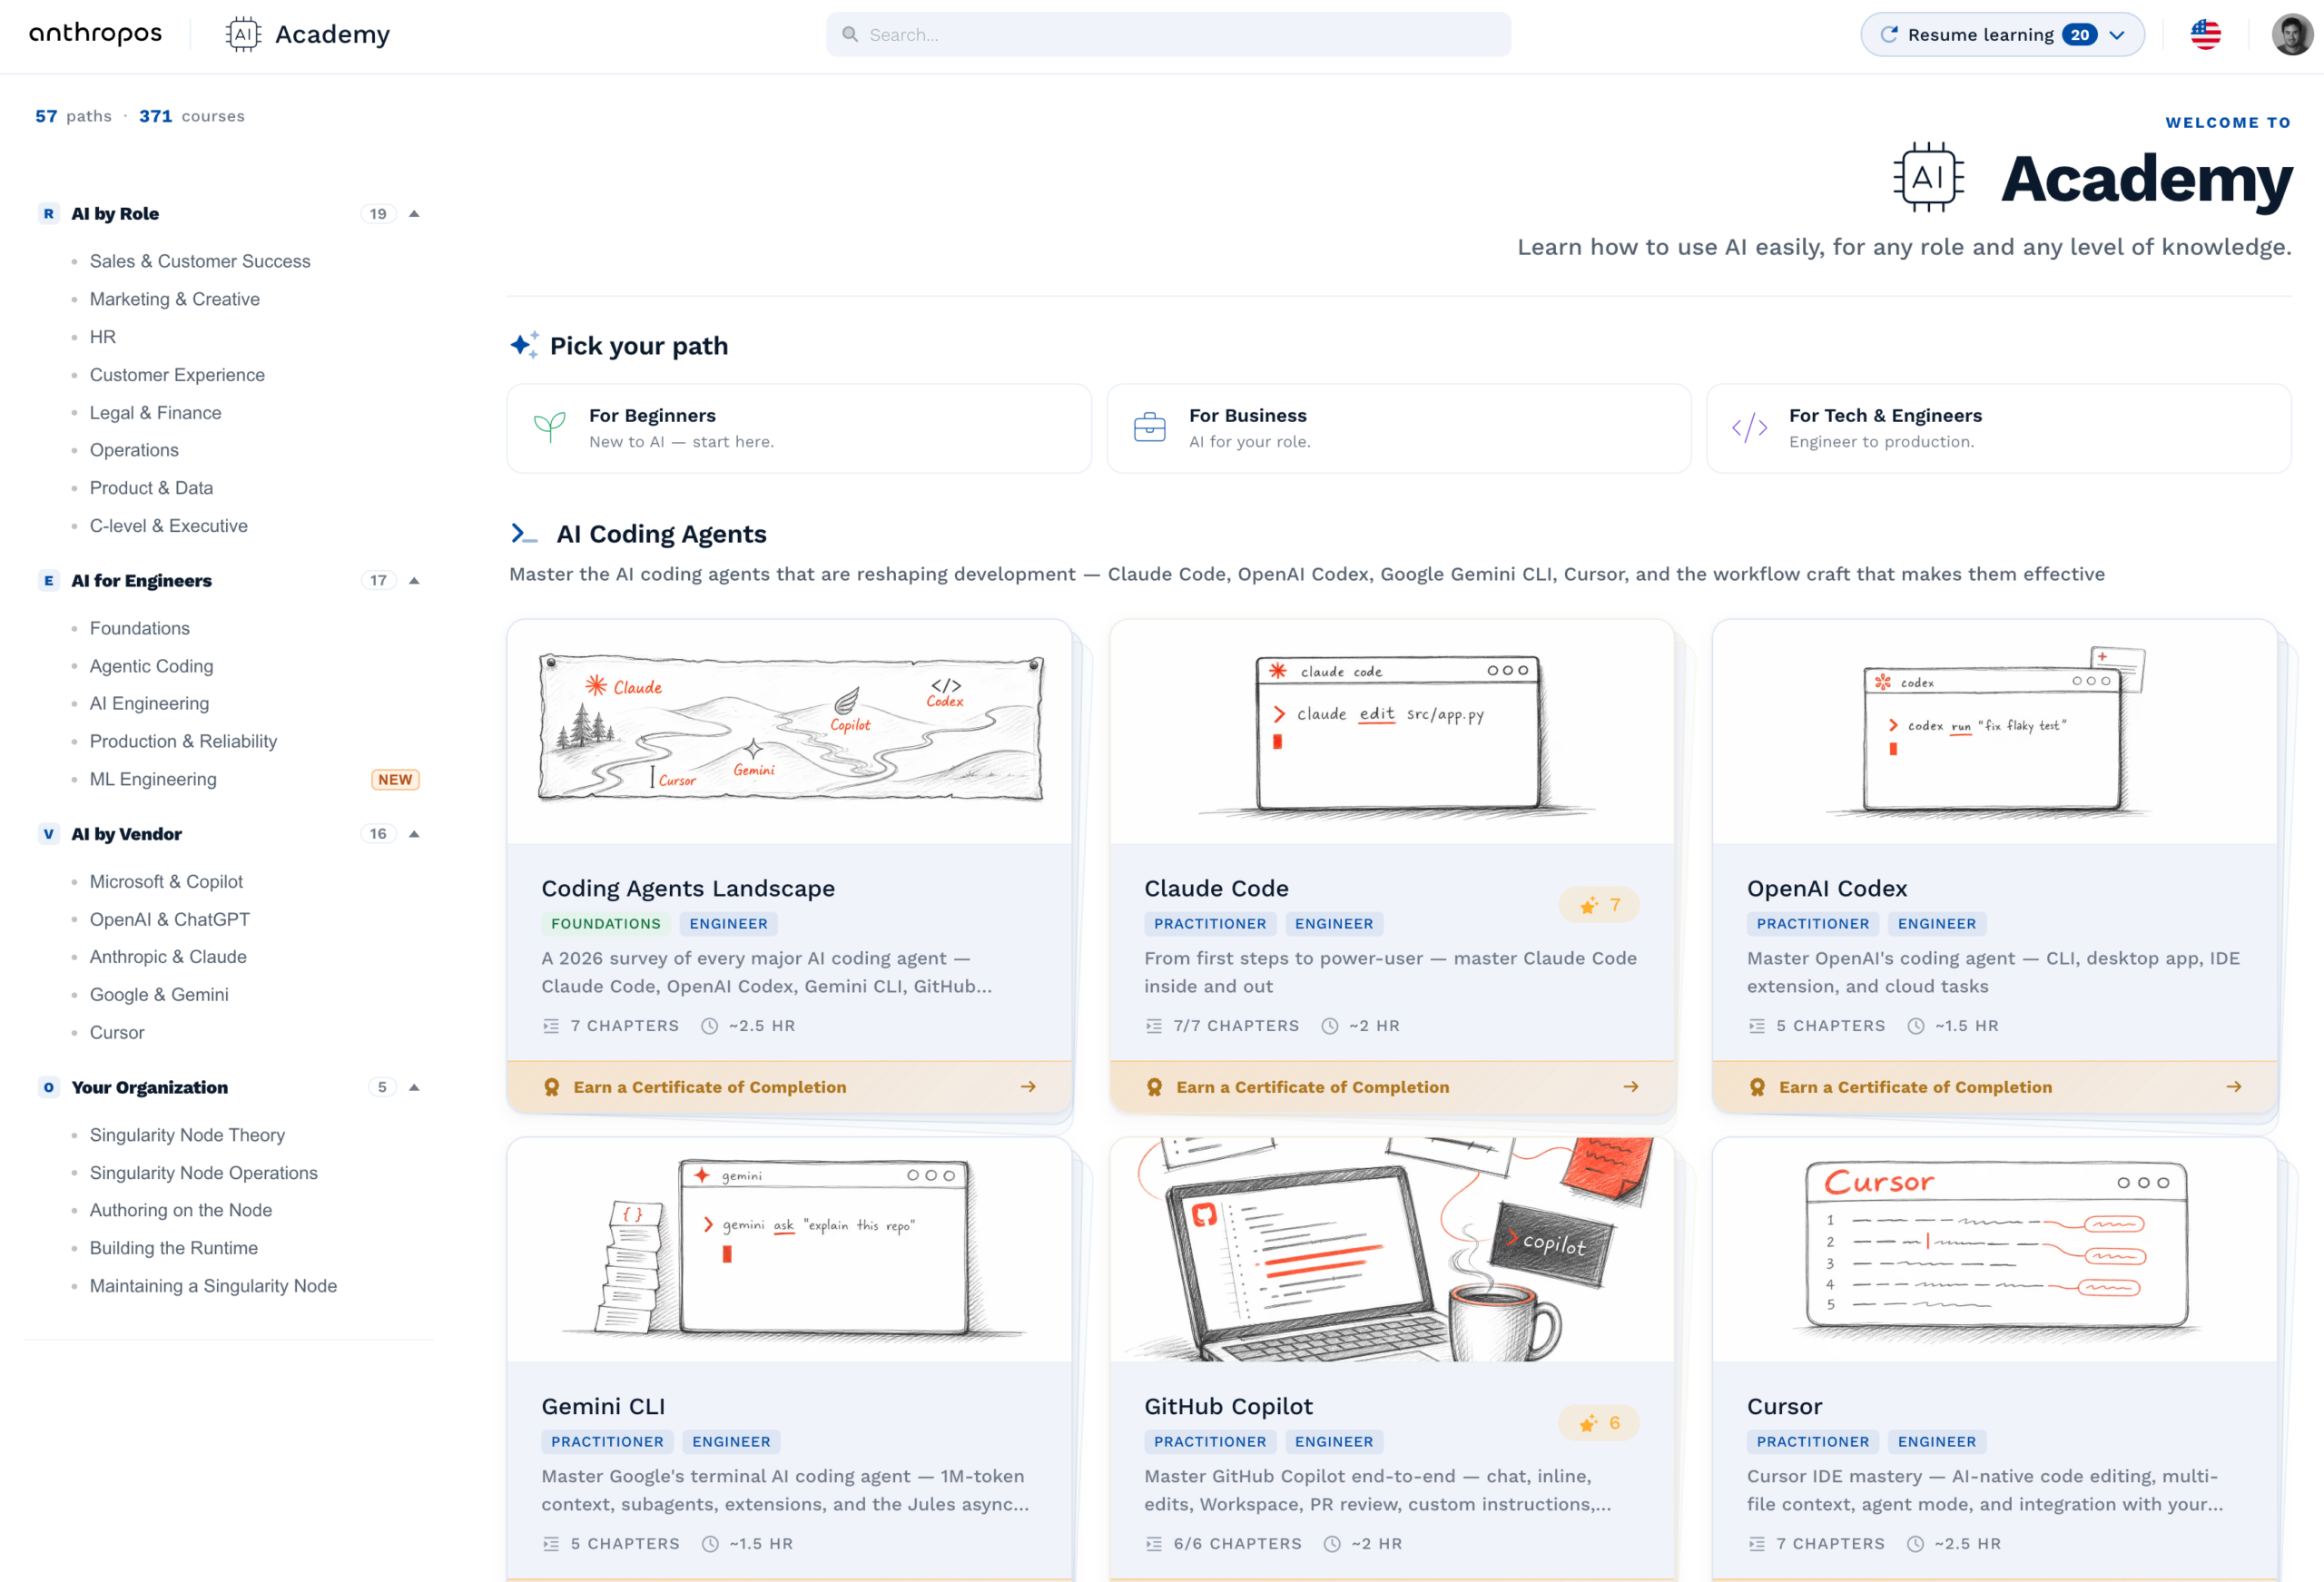This screenshot has width=2324, height=1582.
Task: Click the large Academy AI chip logo in welcome banner
Action: (1927, 178)
